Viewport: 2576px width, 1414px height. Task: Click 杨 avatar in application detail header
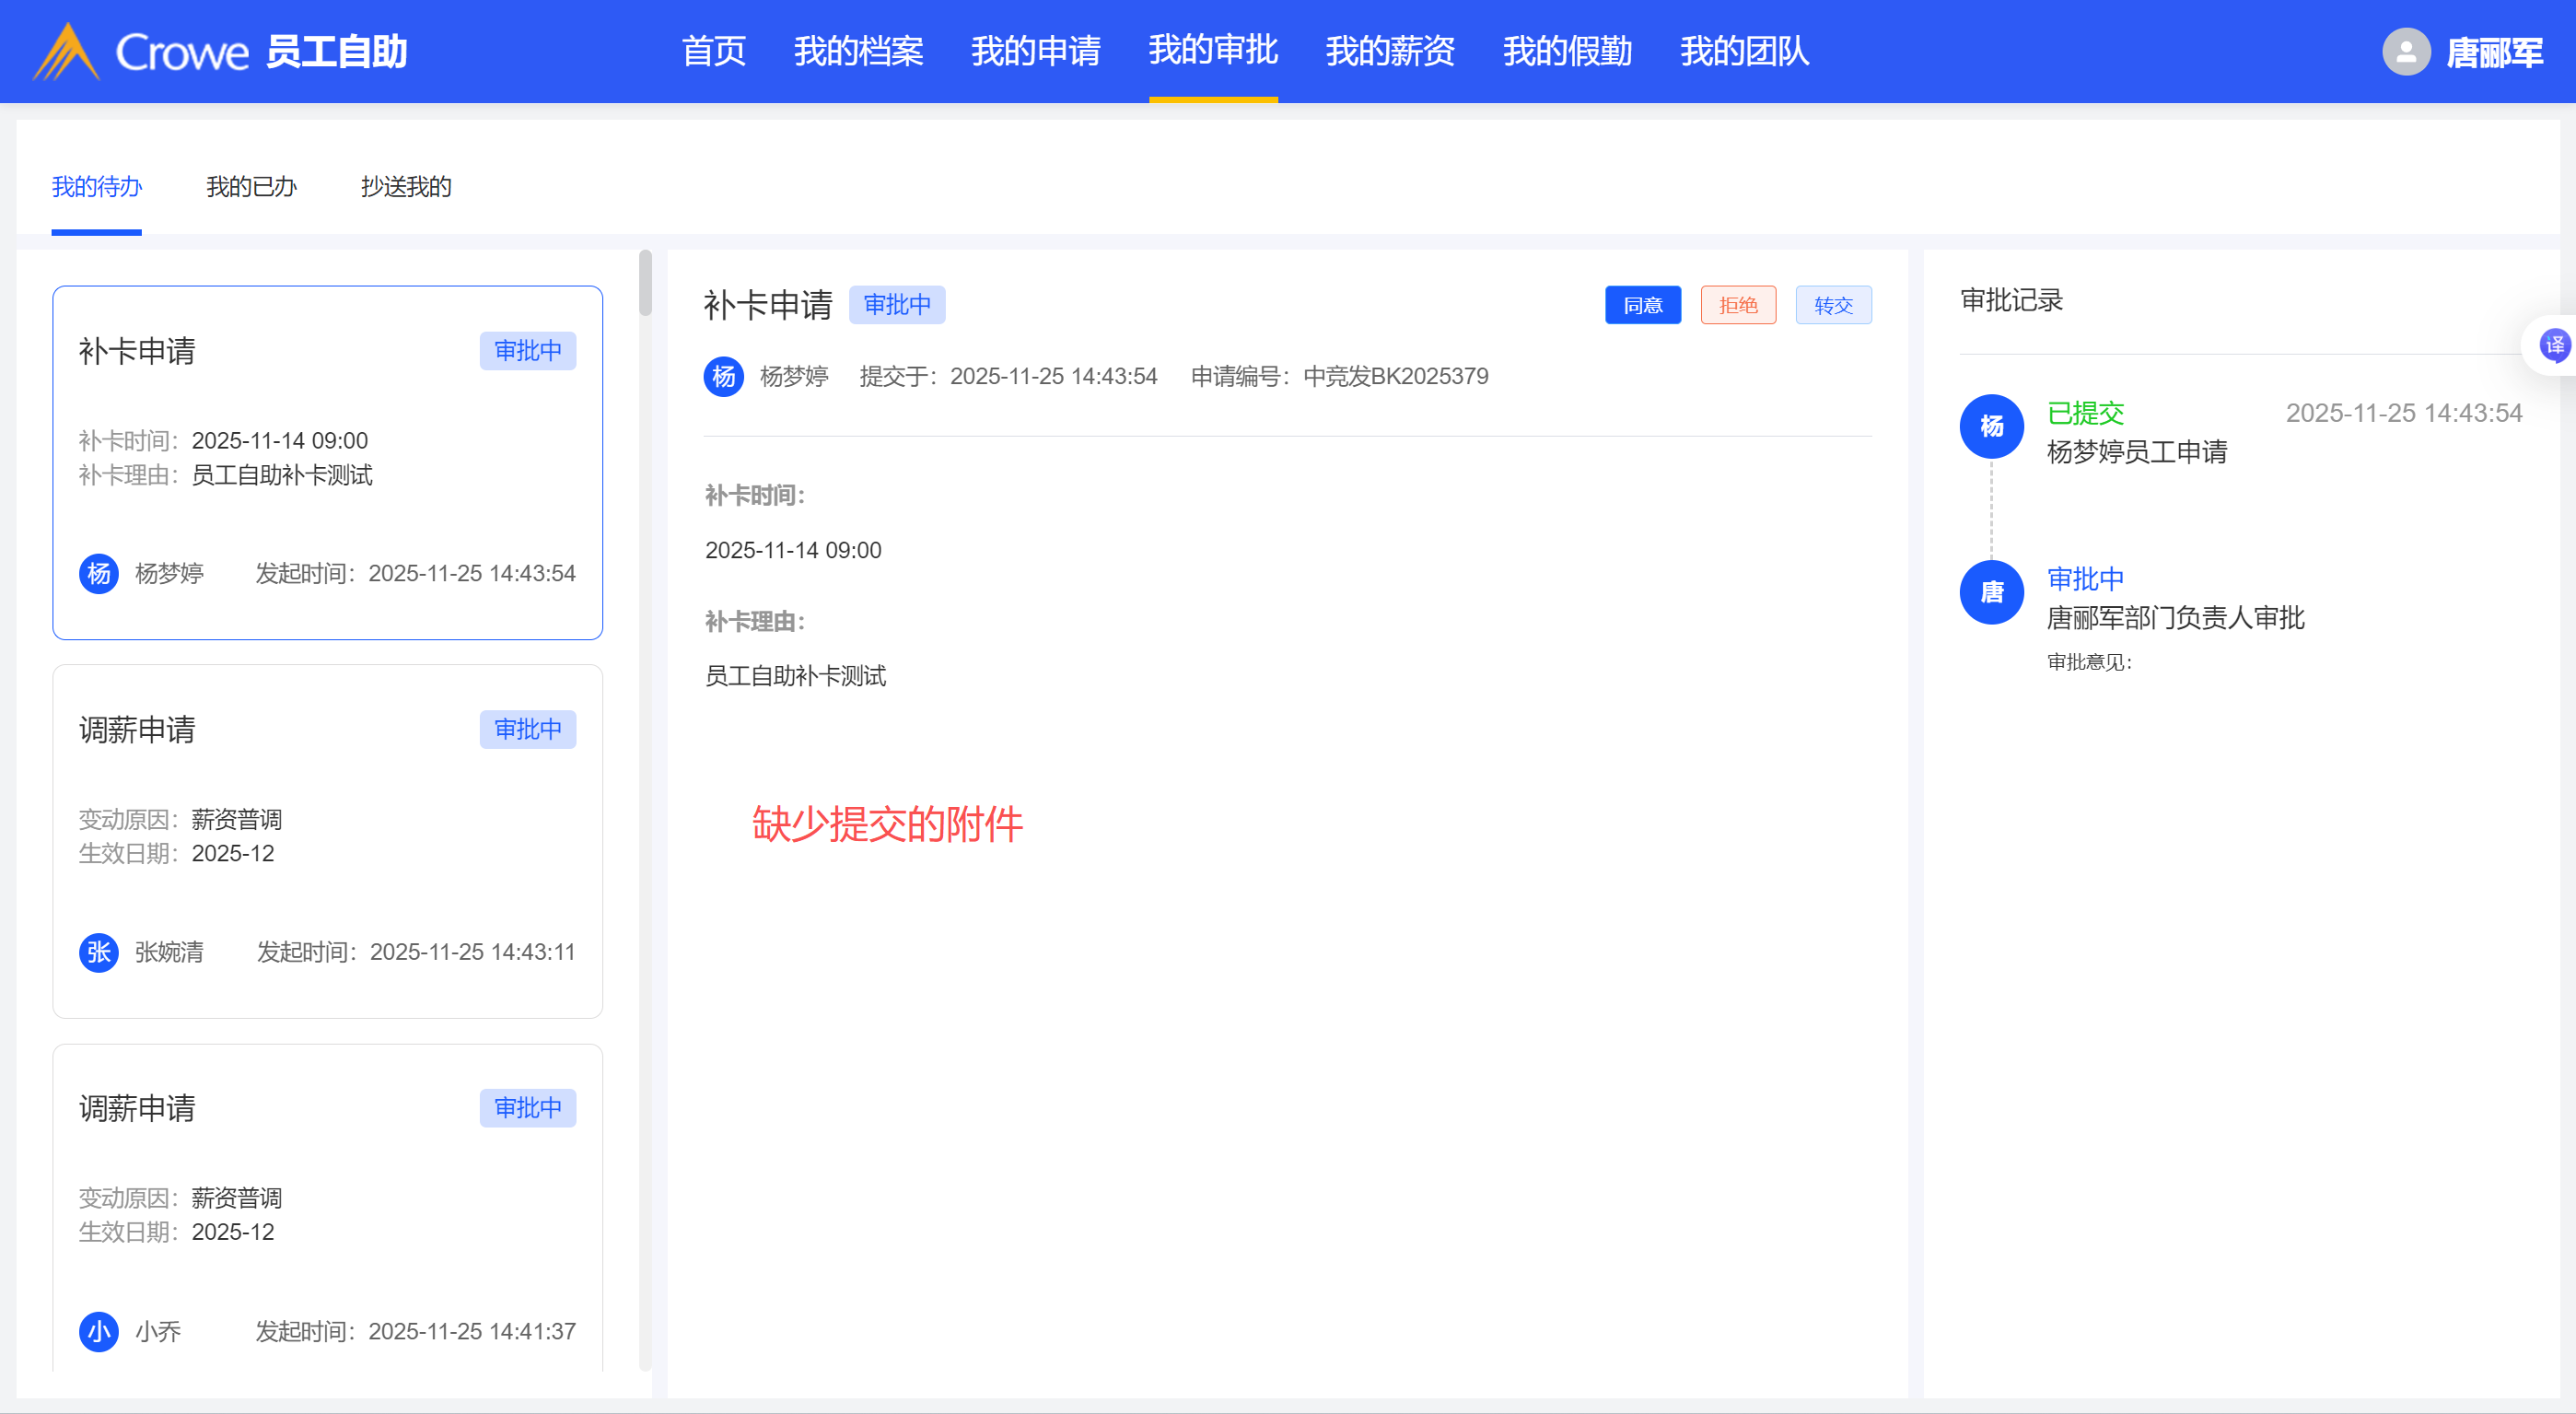(723, 377)
